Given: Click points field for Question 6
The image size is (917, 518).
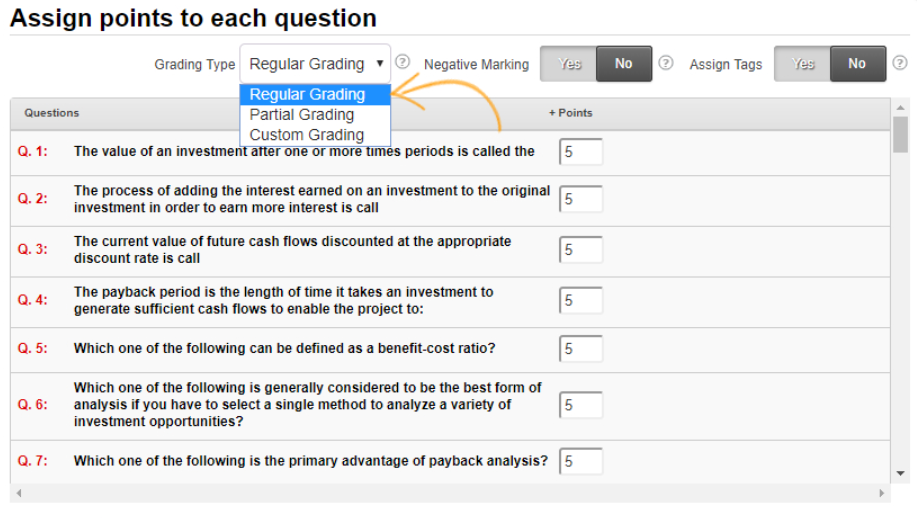Looking at the screenshot, I should 581,405.
